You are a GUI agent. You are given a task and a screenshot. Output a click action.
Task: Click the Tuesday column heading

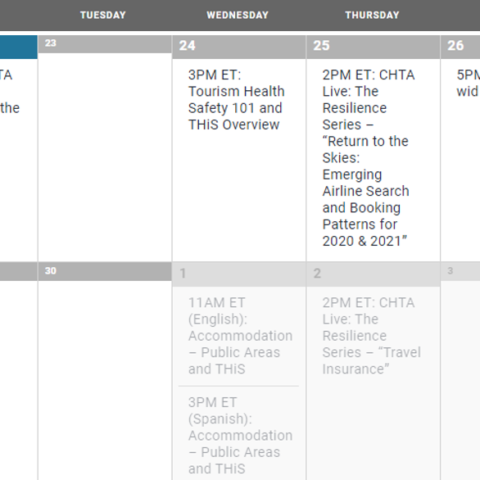[x=103, y=15]
